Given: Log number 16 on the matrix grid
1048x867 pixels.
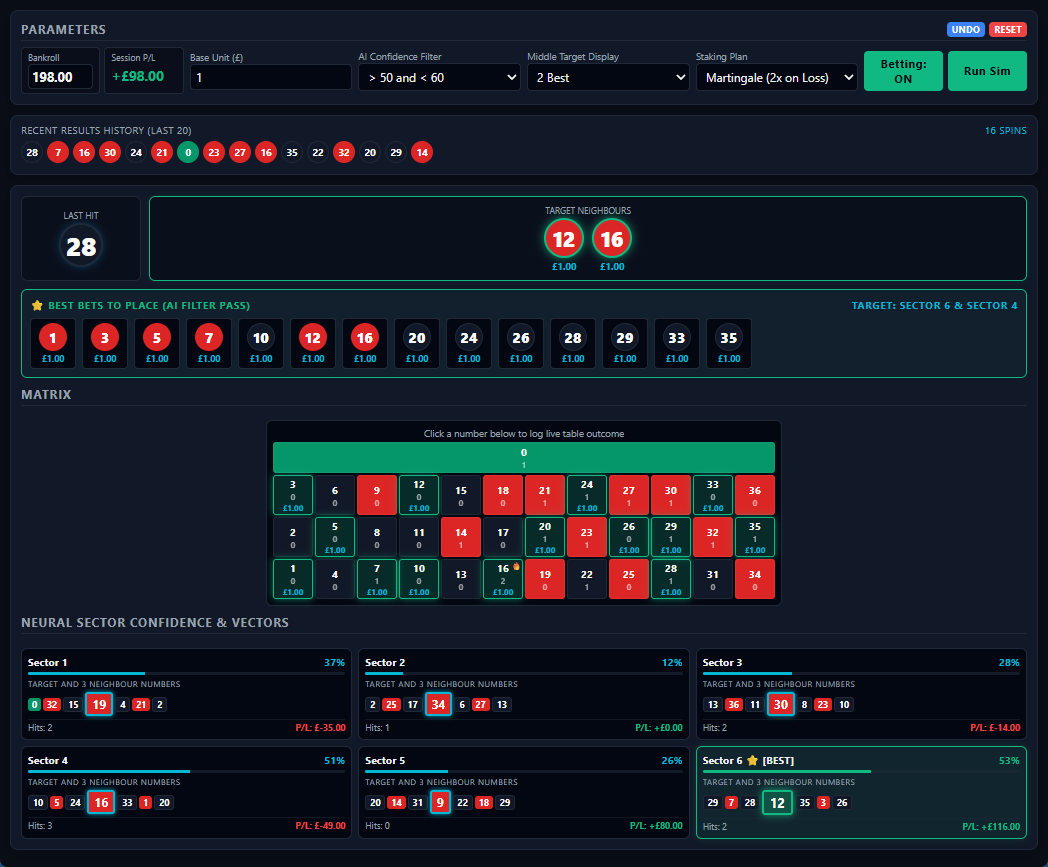Looking at the screenshot, I should point(503,579).
